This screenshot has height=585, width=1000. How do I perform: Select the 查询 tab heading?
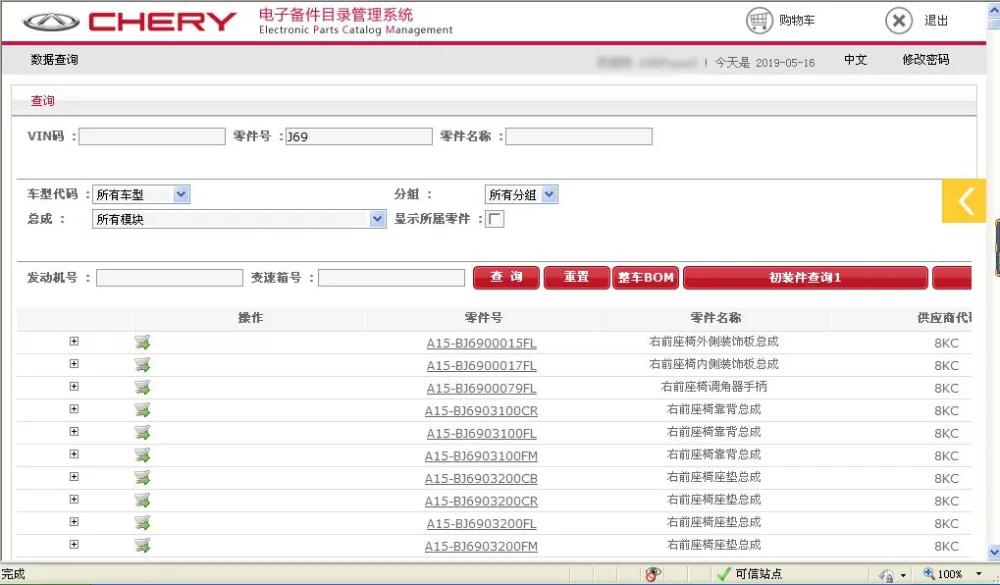click(43, 101)
